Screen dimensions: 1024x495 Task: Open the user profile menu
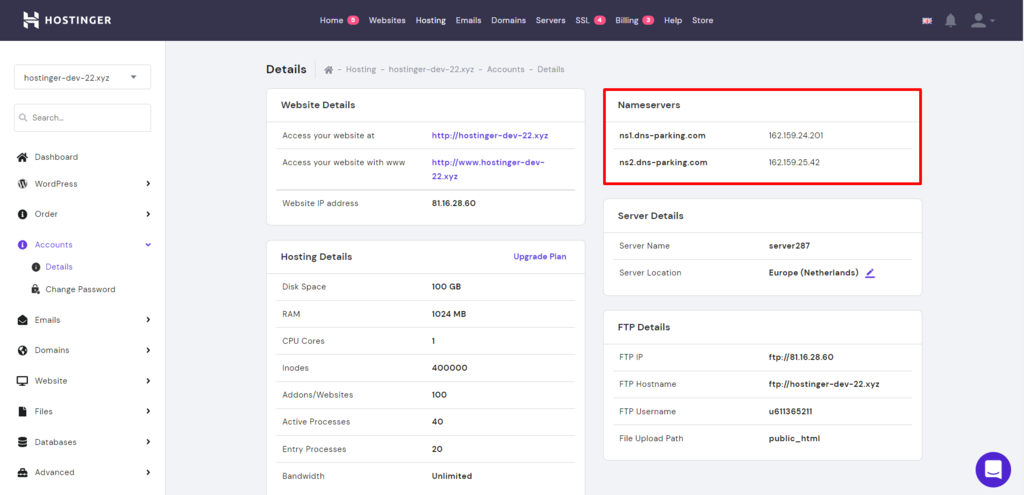982,20
